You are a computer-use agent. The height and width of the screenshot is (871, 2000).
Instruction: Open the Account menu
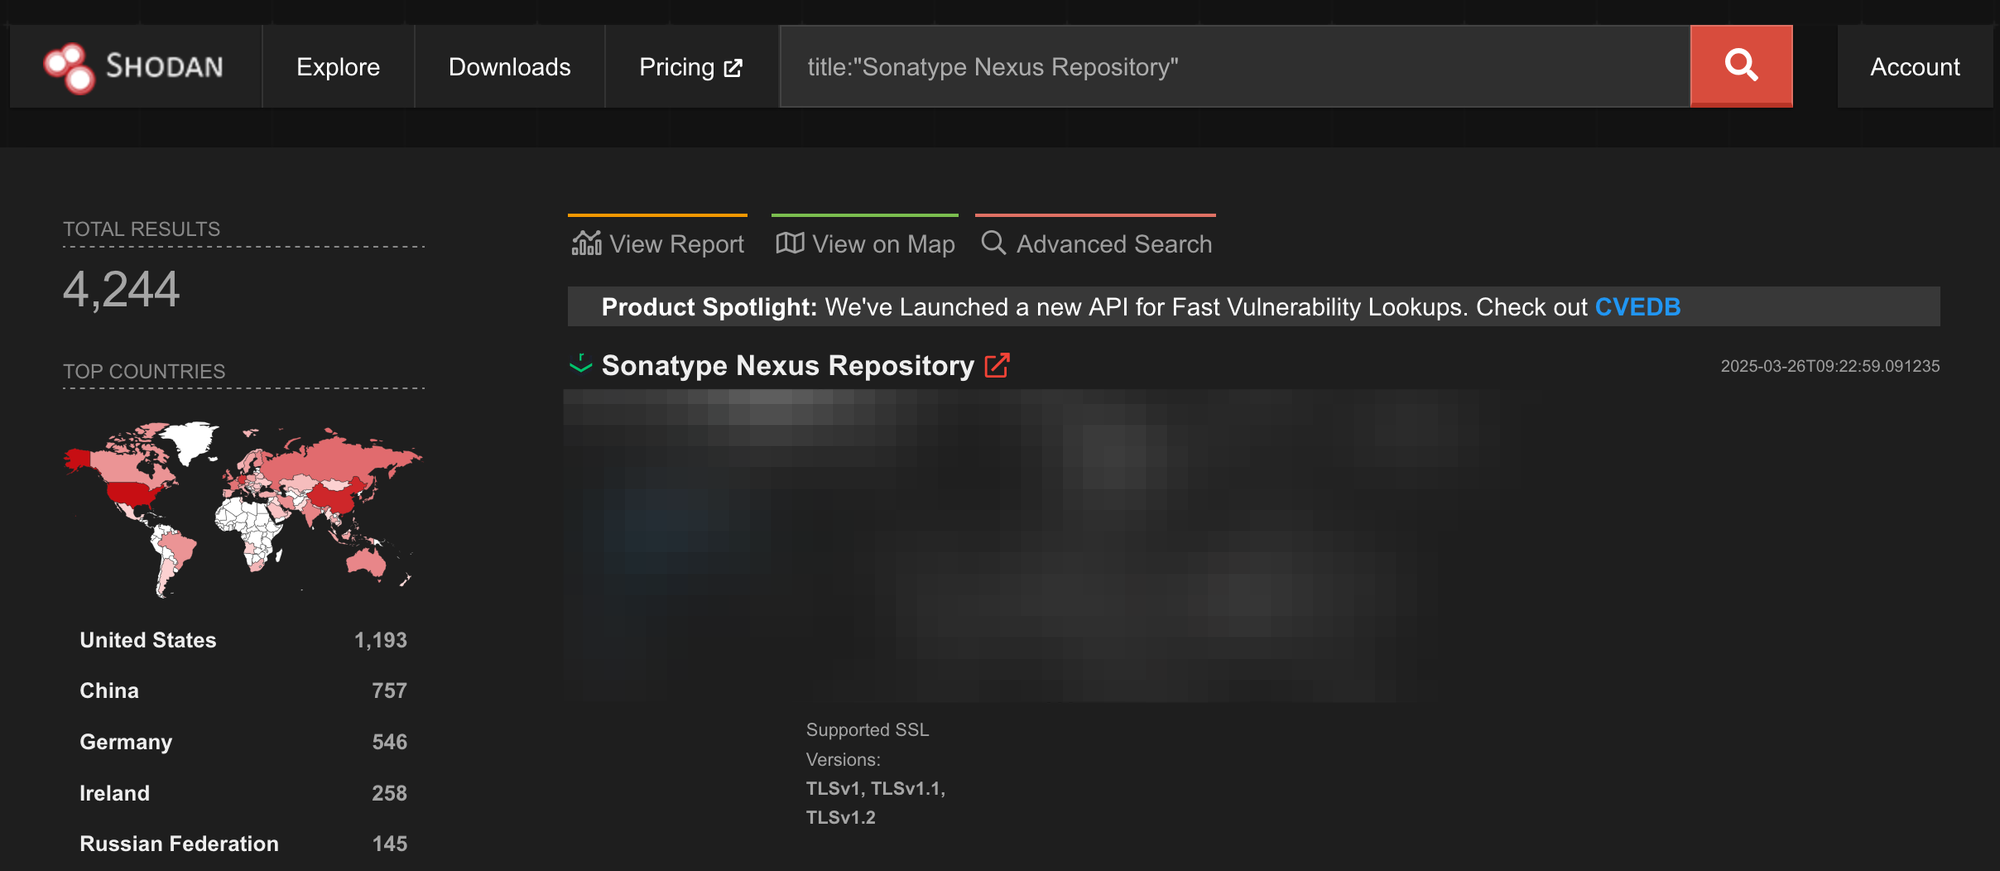pos(1914,67)
